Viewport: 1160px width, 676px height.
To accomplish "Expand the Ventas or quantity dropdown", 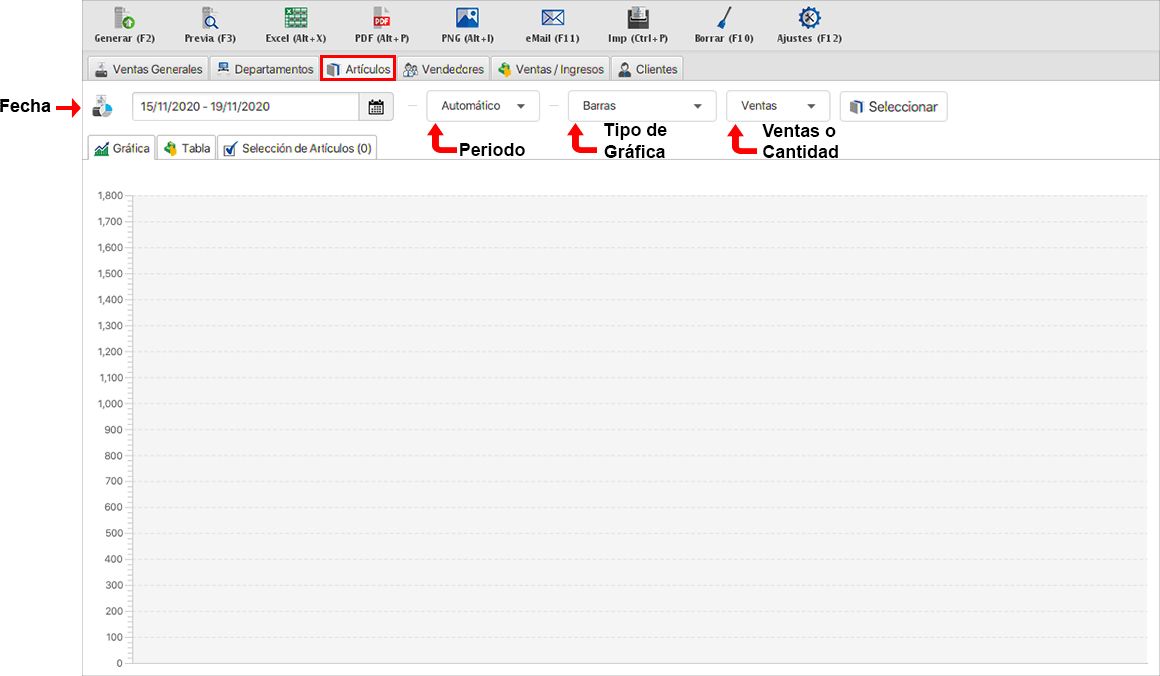I will (778, 106).
